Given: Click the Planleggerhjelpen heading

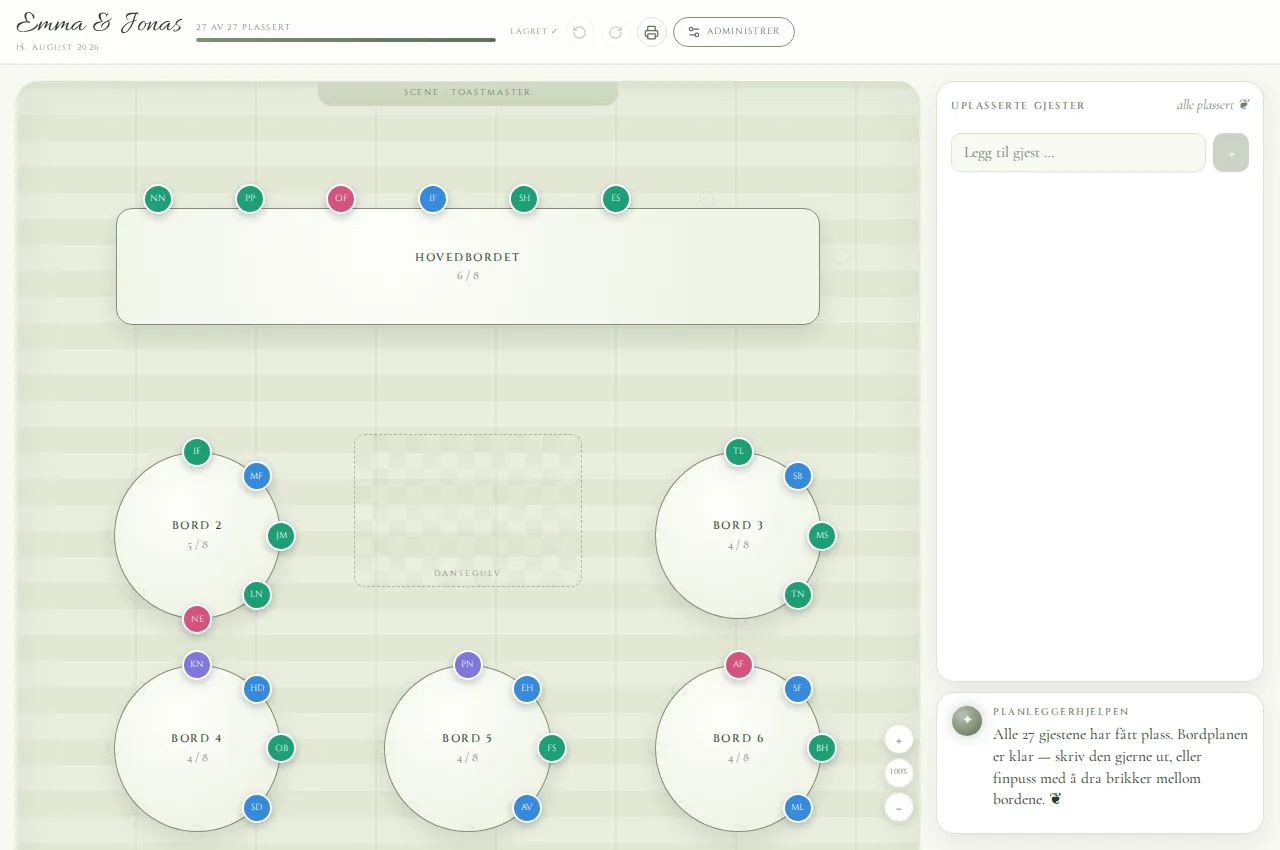Looking at the screenshot, I should click(x=1061, y=712).
